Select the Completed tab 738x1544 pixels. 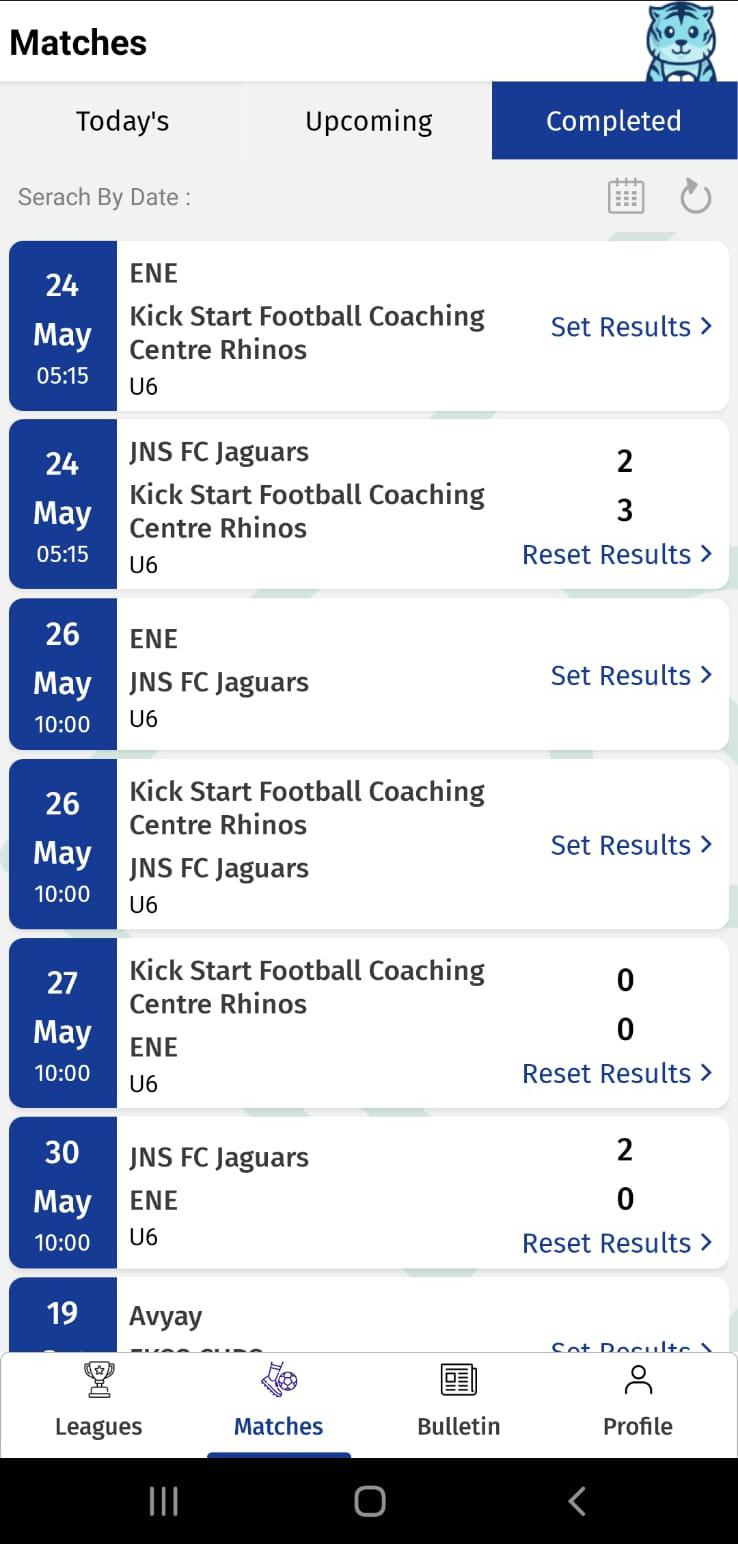pyautogui.click(x=614, y=121)
